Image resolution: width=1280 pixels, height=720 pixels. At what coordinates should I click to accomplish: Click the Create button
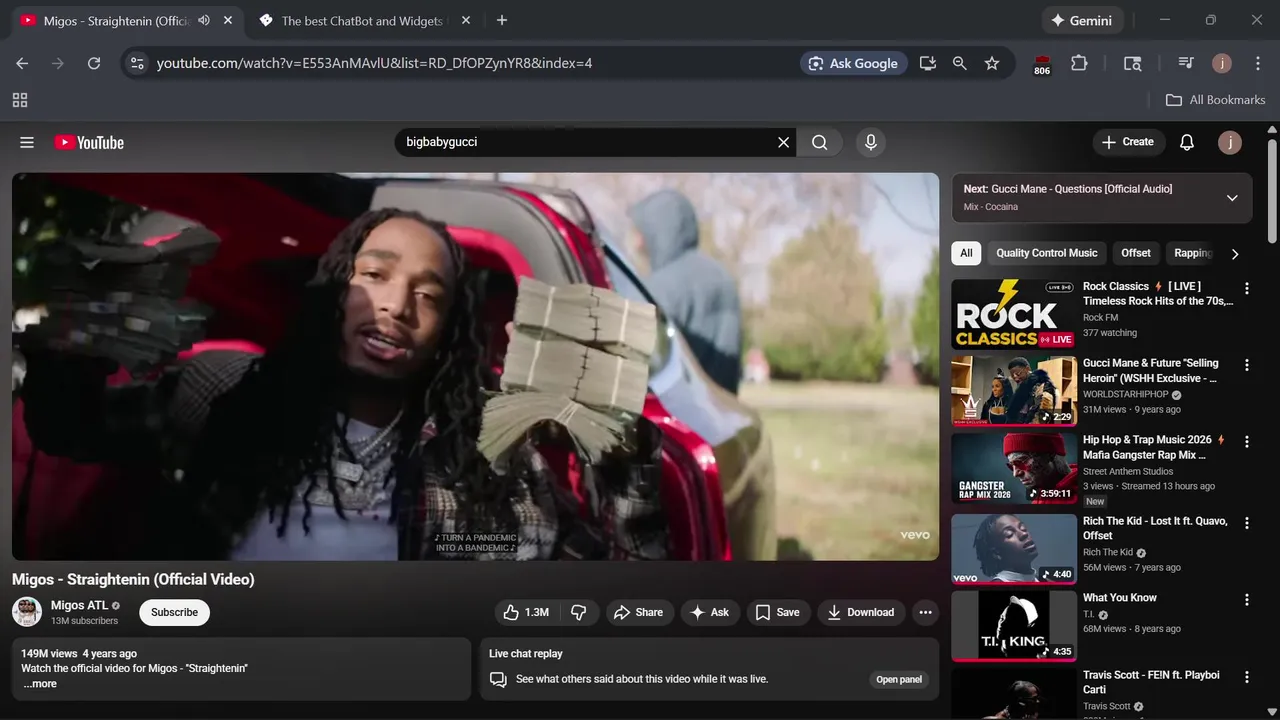pos(1128,142)
